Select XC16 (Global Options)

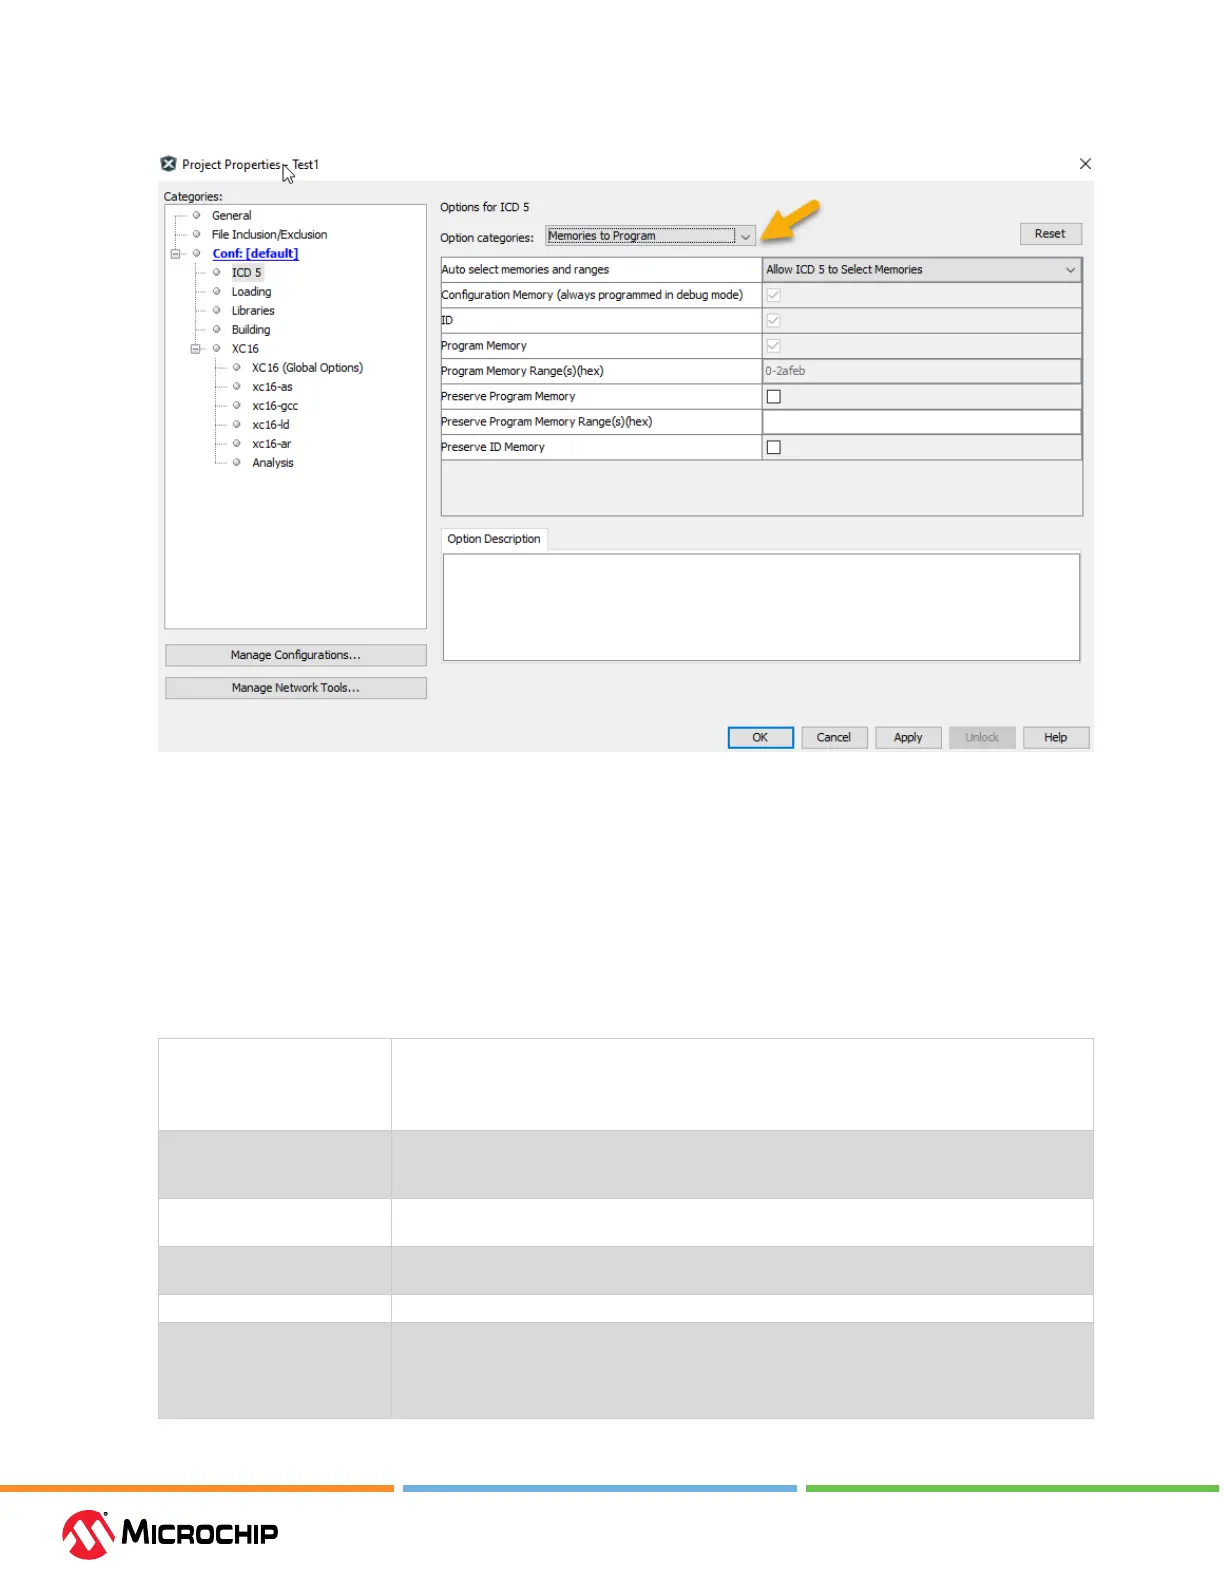coord(307,368)
